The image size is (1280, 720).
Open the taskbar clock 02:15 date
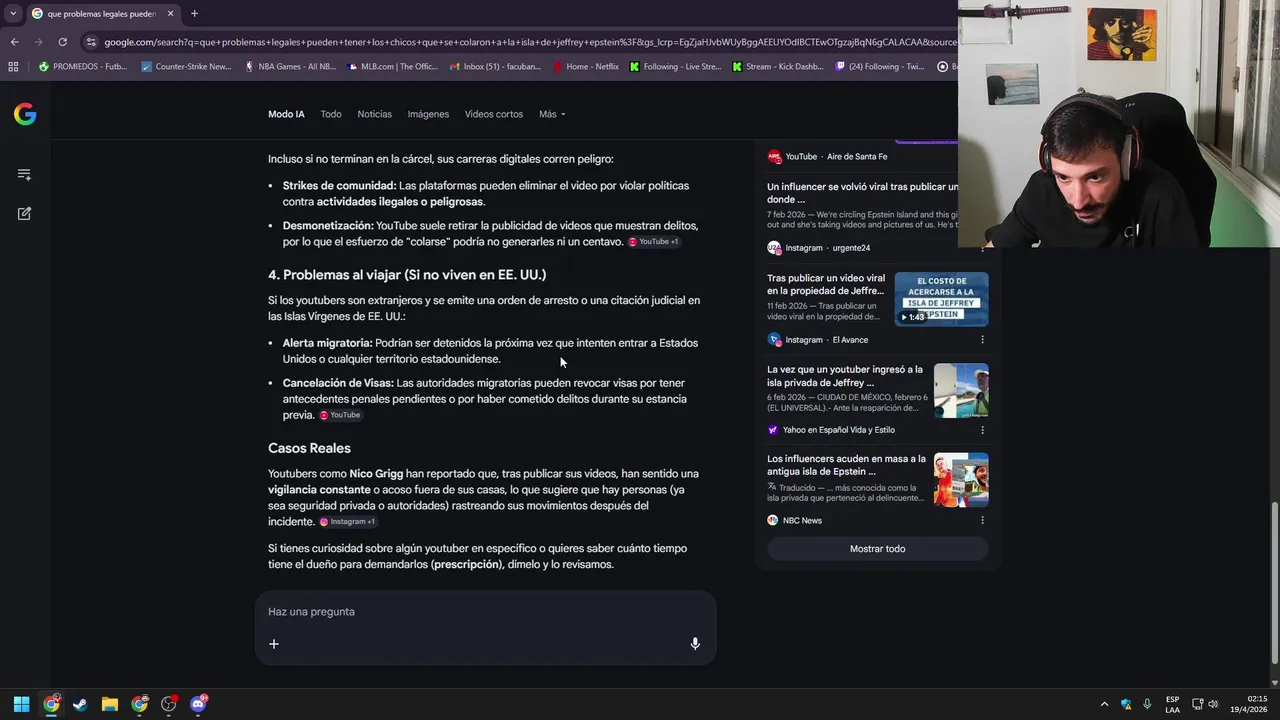click(1249, 704)
